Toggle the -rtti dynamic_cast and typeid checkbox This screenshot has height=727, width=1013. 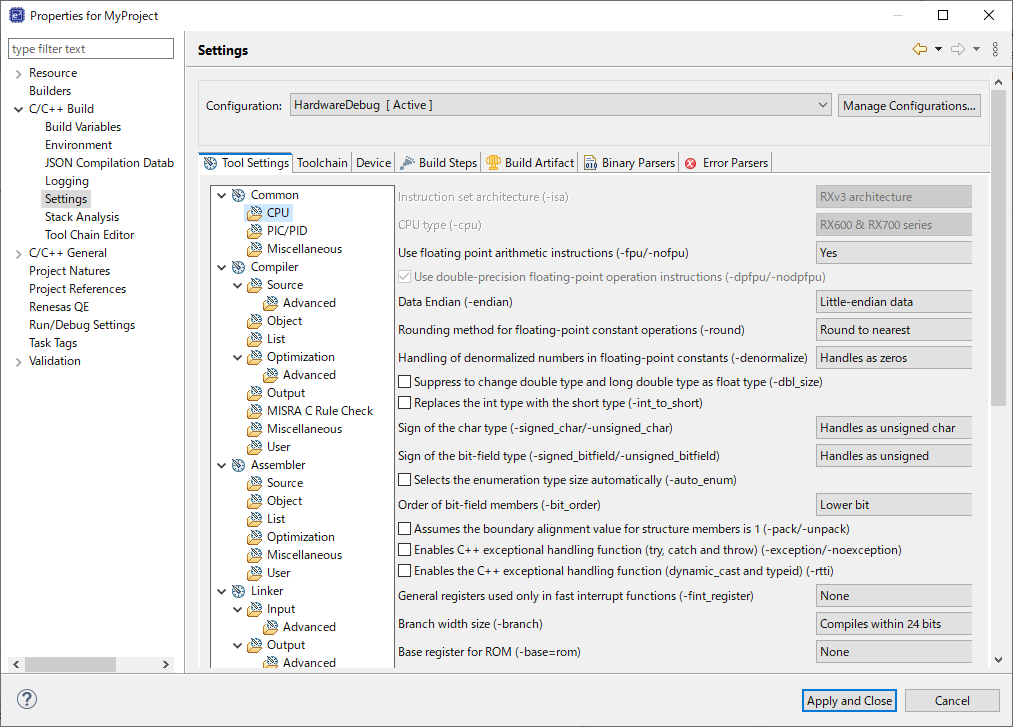coord(404,571)
